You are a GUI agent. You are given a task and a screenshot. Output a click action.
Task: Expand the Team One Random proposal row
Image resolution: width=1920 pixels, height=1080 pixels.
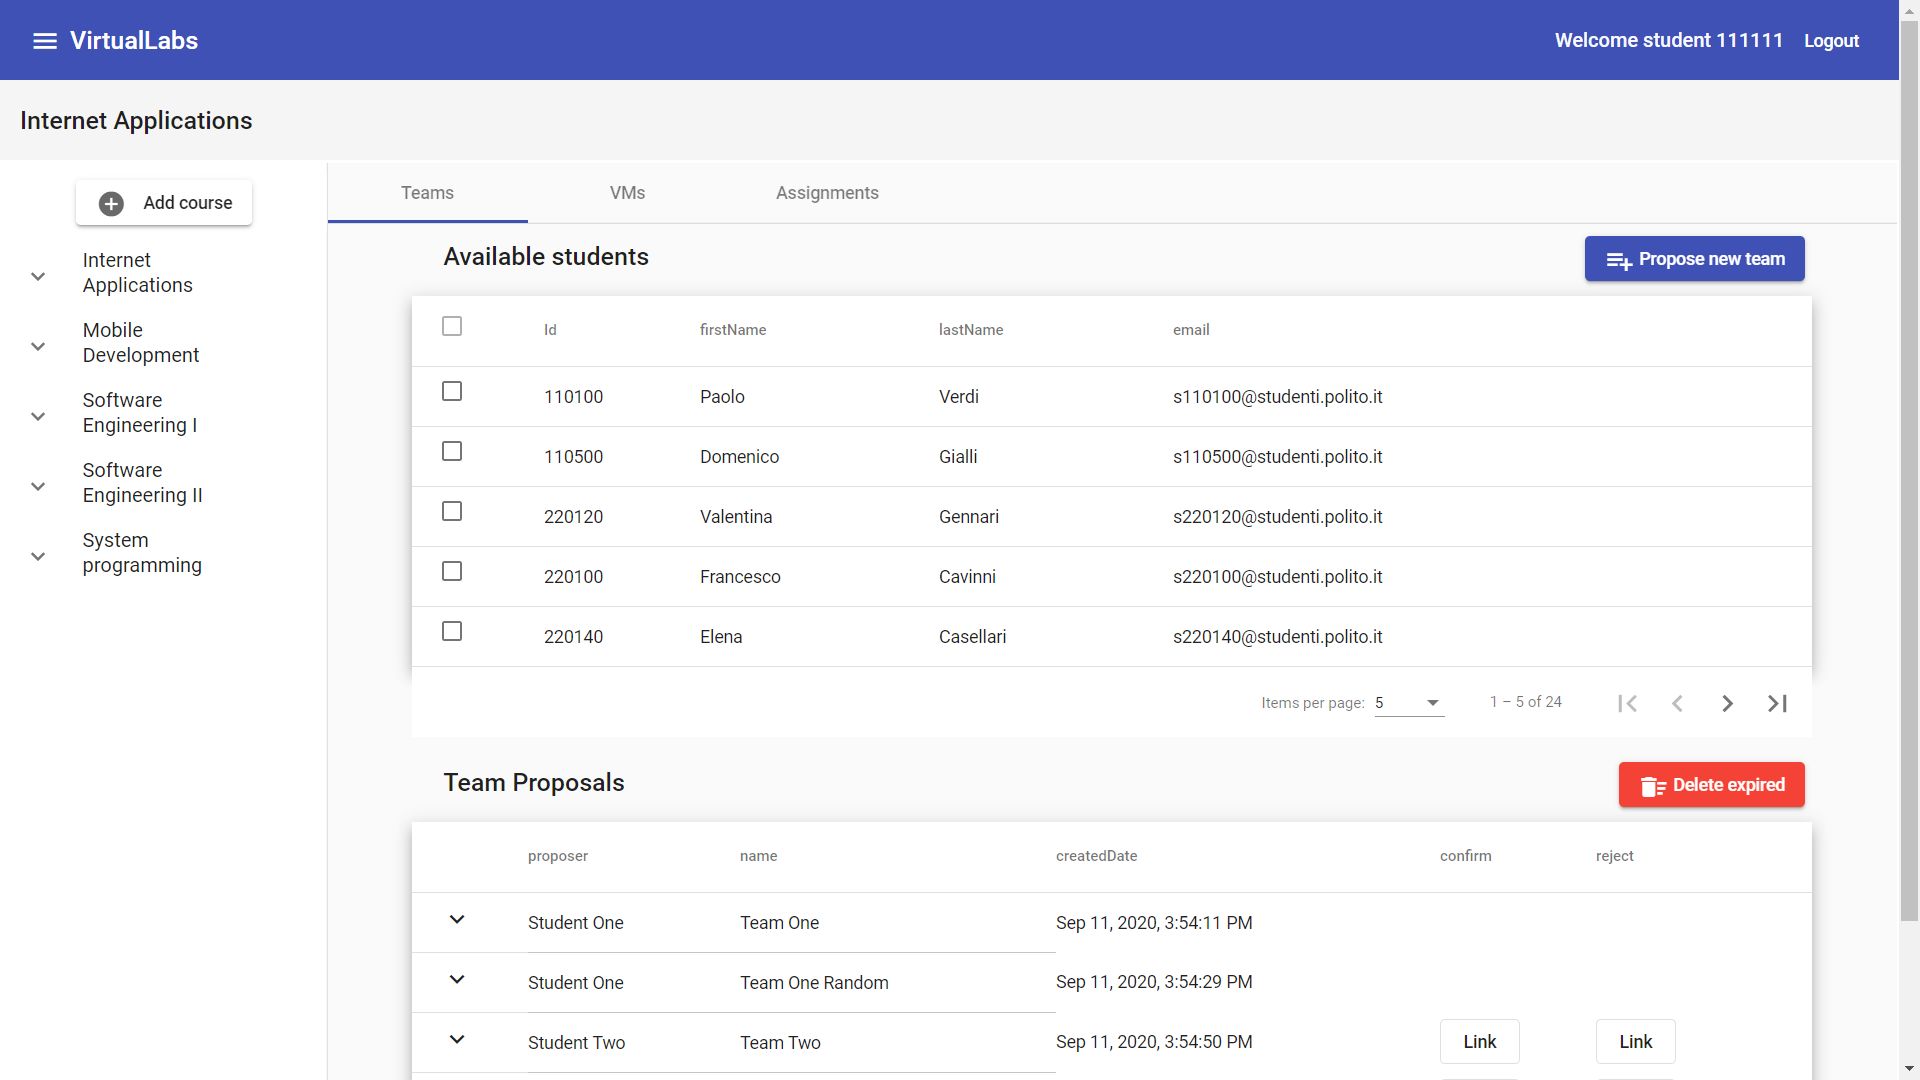[x=457, y=979]
